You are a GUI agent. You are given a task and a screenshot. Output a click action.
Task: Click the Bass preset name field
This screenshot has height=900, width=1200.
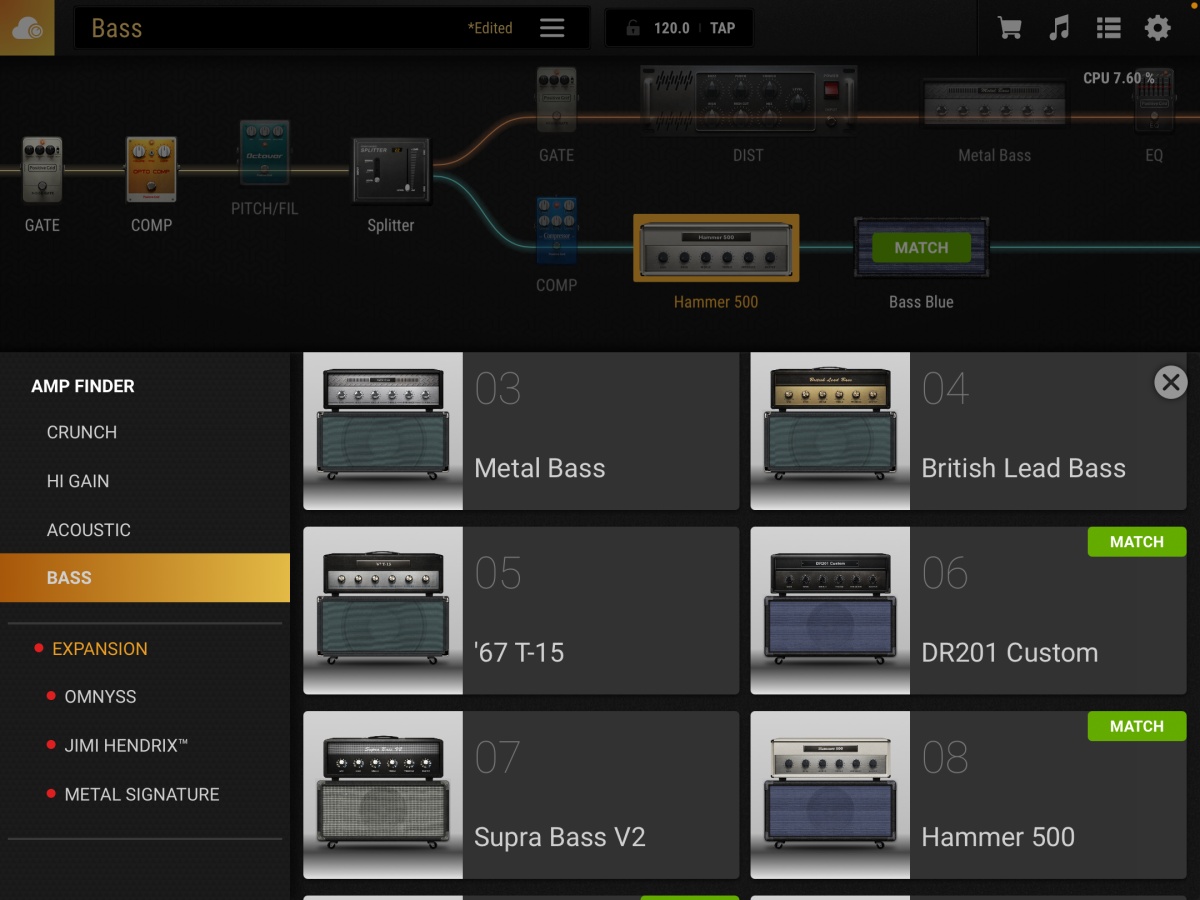(x=331, y=28)
